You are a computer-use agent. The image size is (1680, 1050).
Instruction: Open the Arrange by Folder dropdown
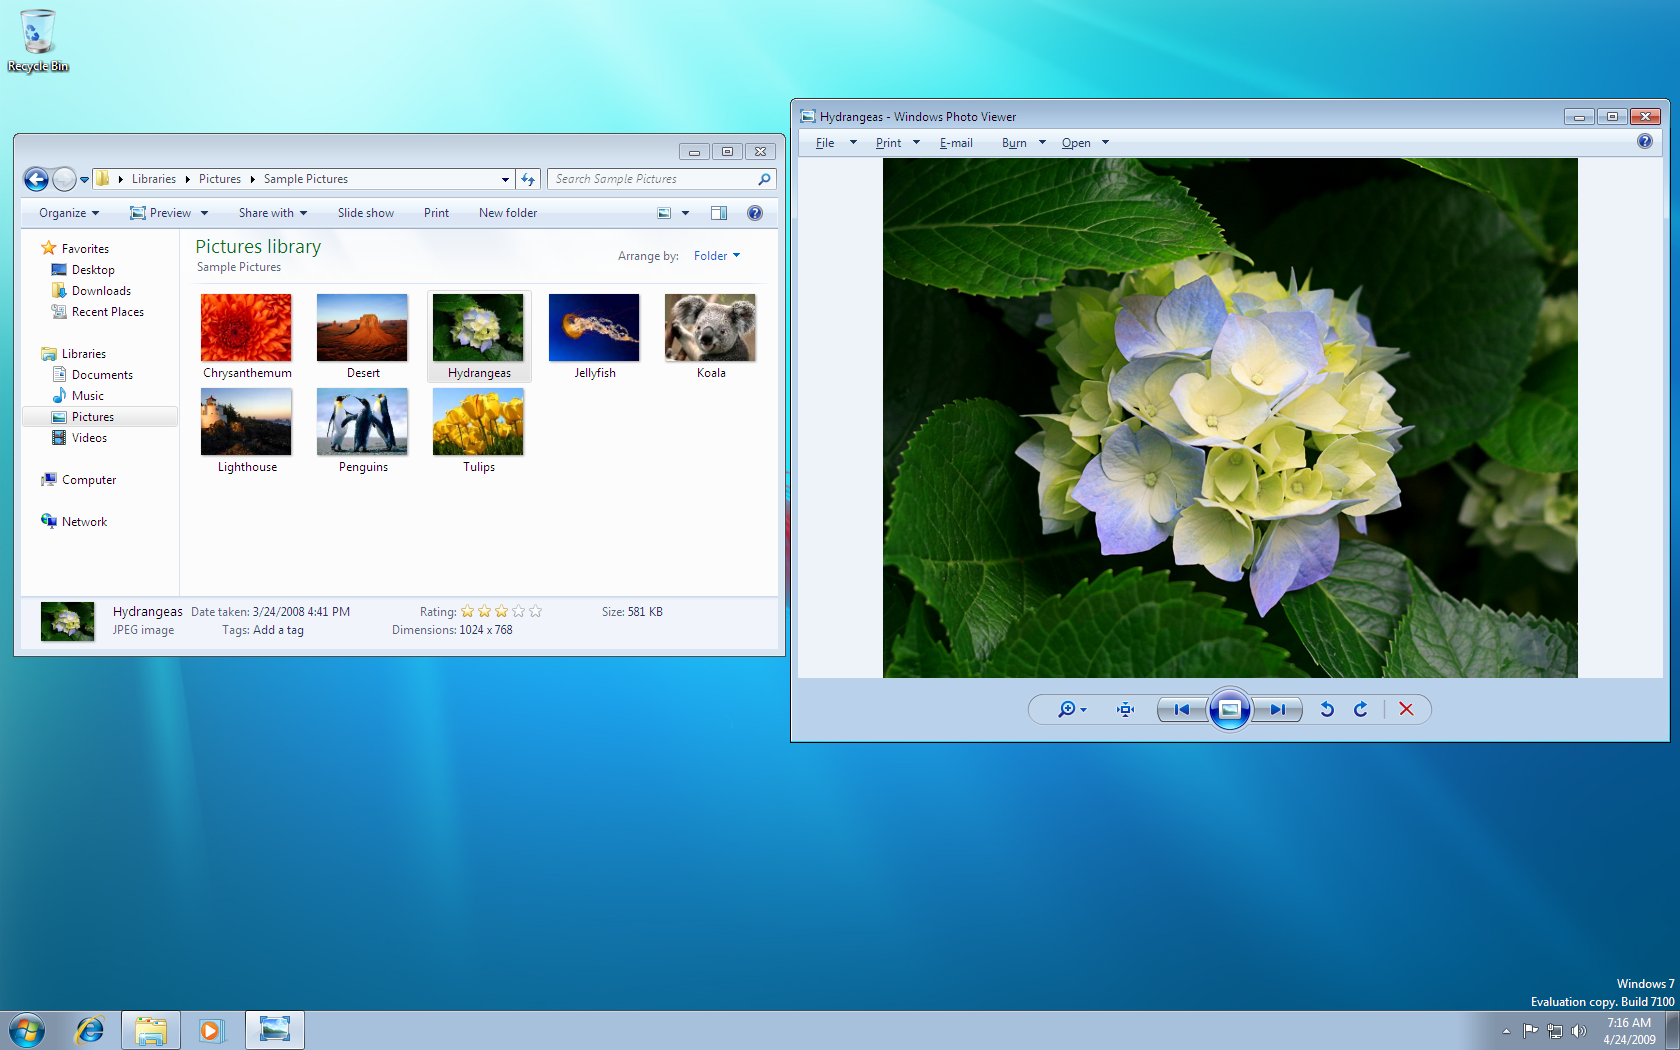pos(716,255)
